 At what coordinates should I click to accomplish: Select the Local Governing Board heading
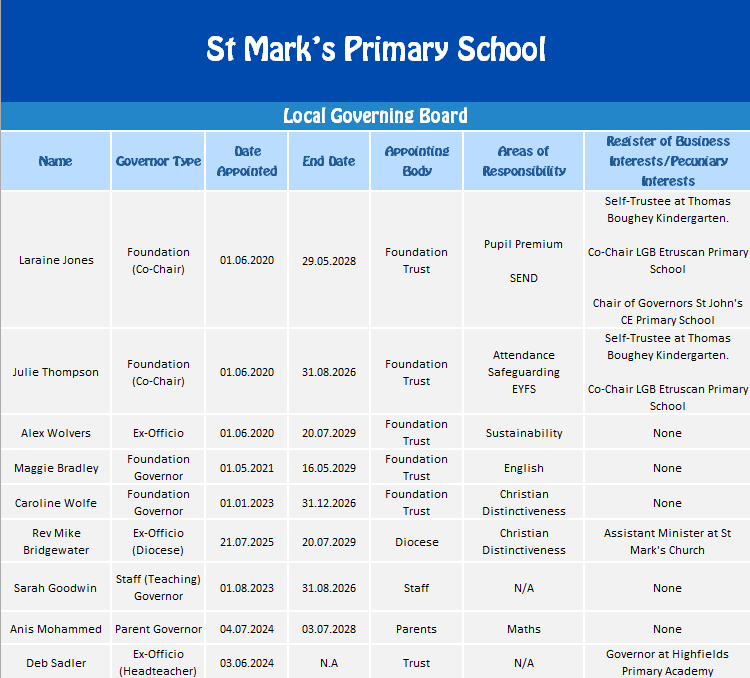pos(375,116)
